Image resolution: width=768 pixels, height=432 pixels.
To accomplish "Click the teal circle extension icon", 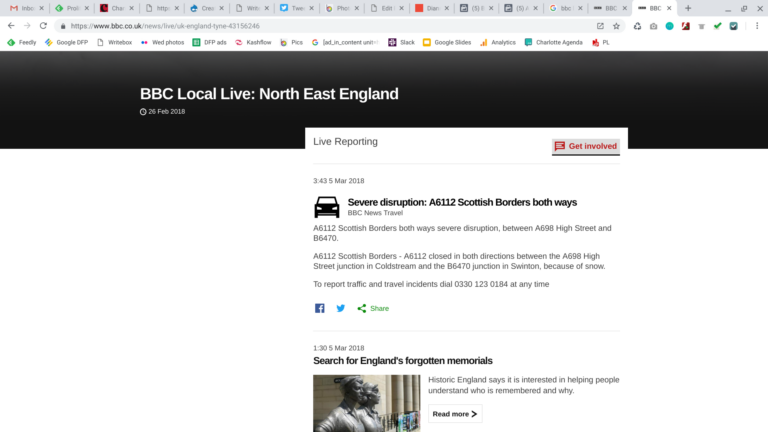I will [x=670, y=26].
